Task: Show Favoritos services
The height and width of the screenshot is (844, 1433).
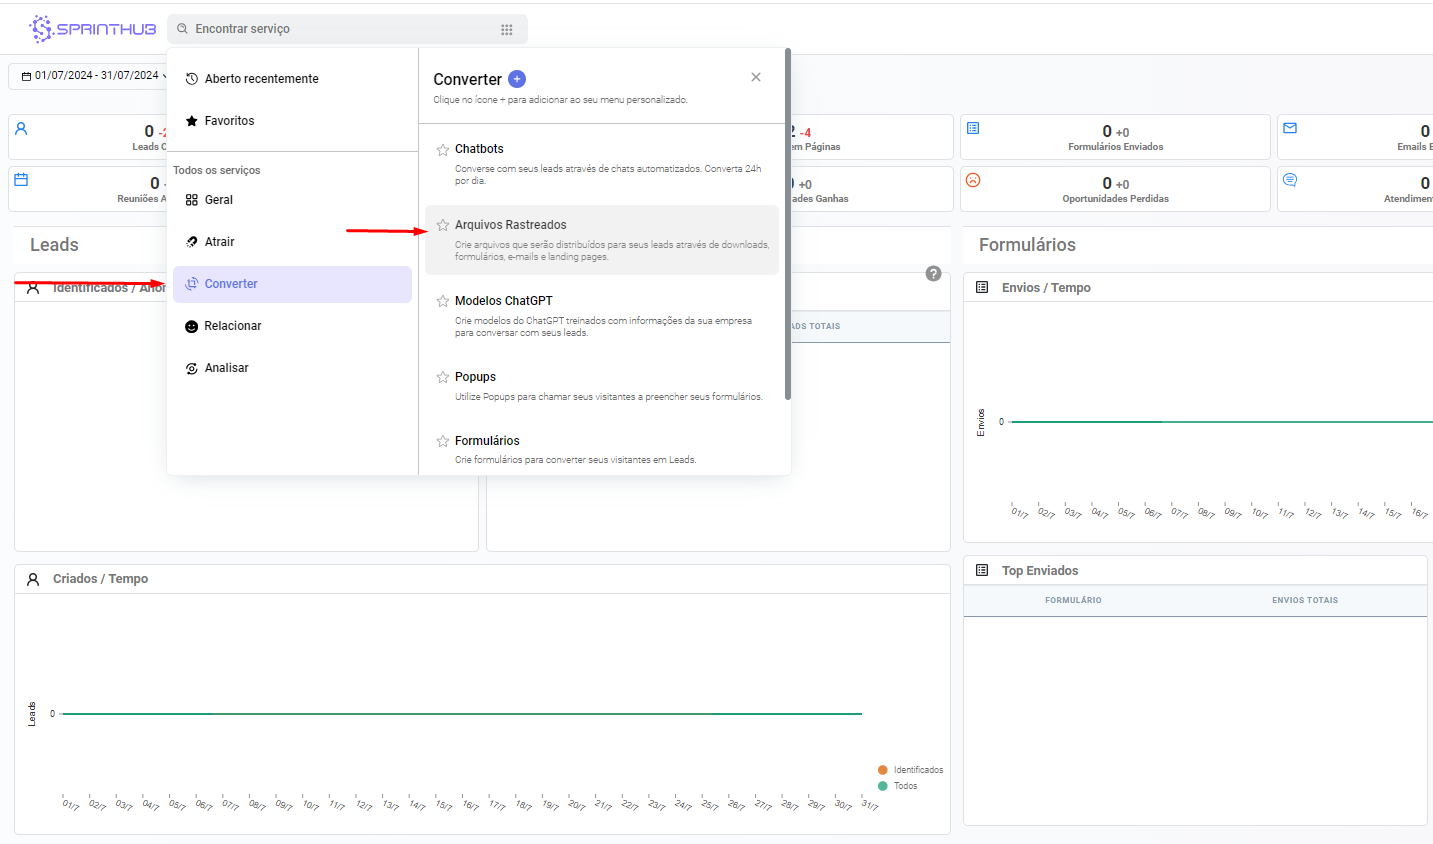Action: tap(229, 121)
